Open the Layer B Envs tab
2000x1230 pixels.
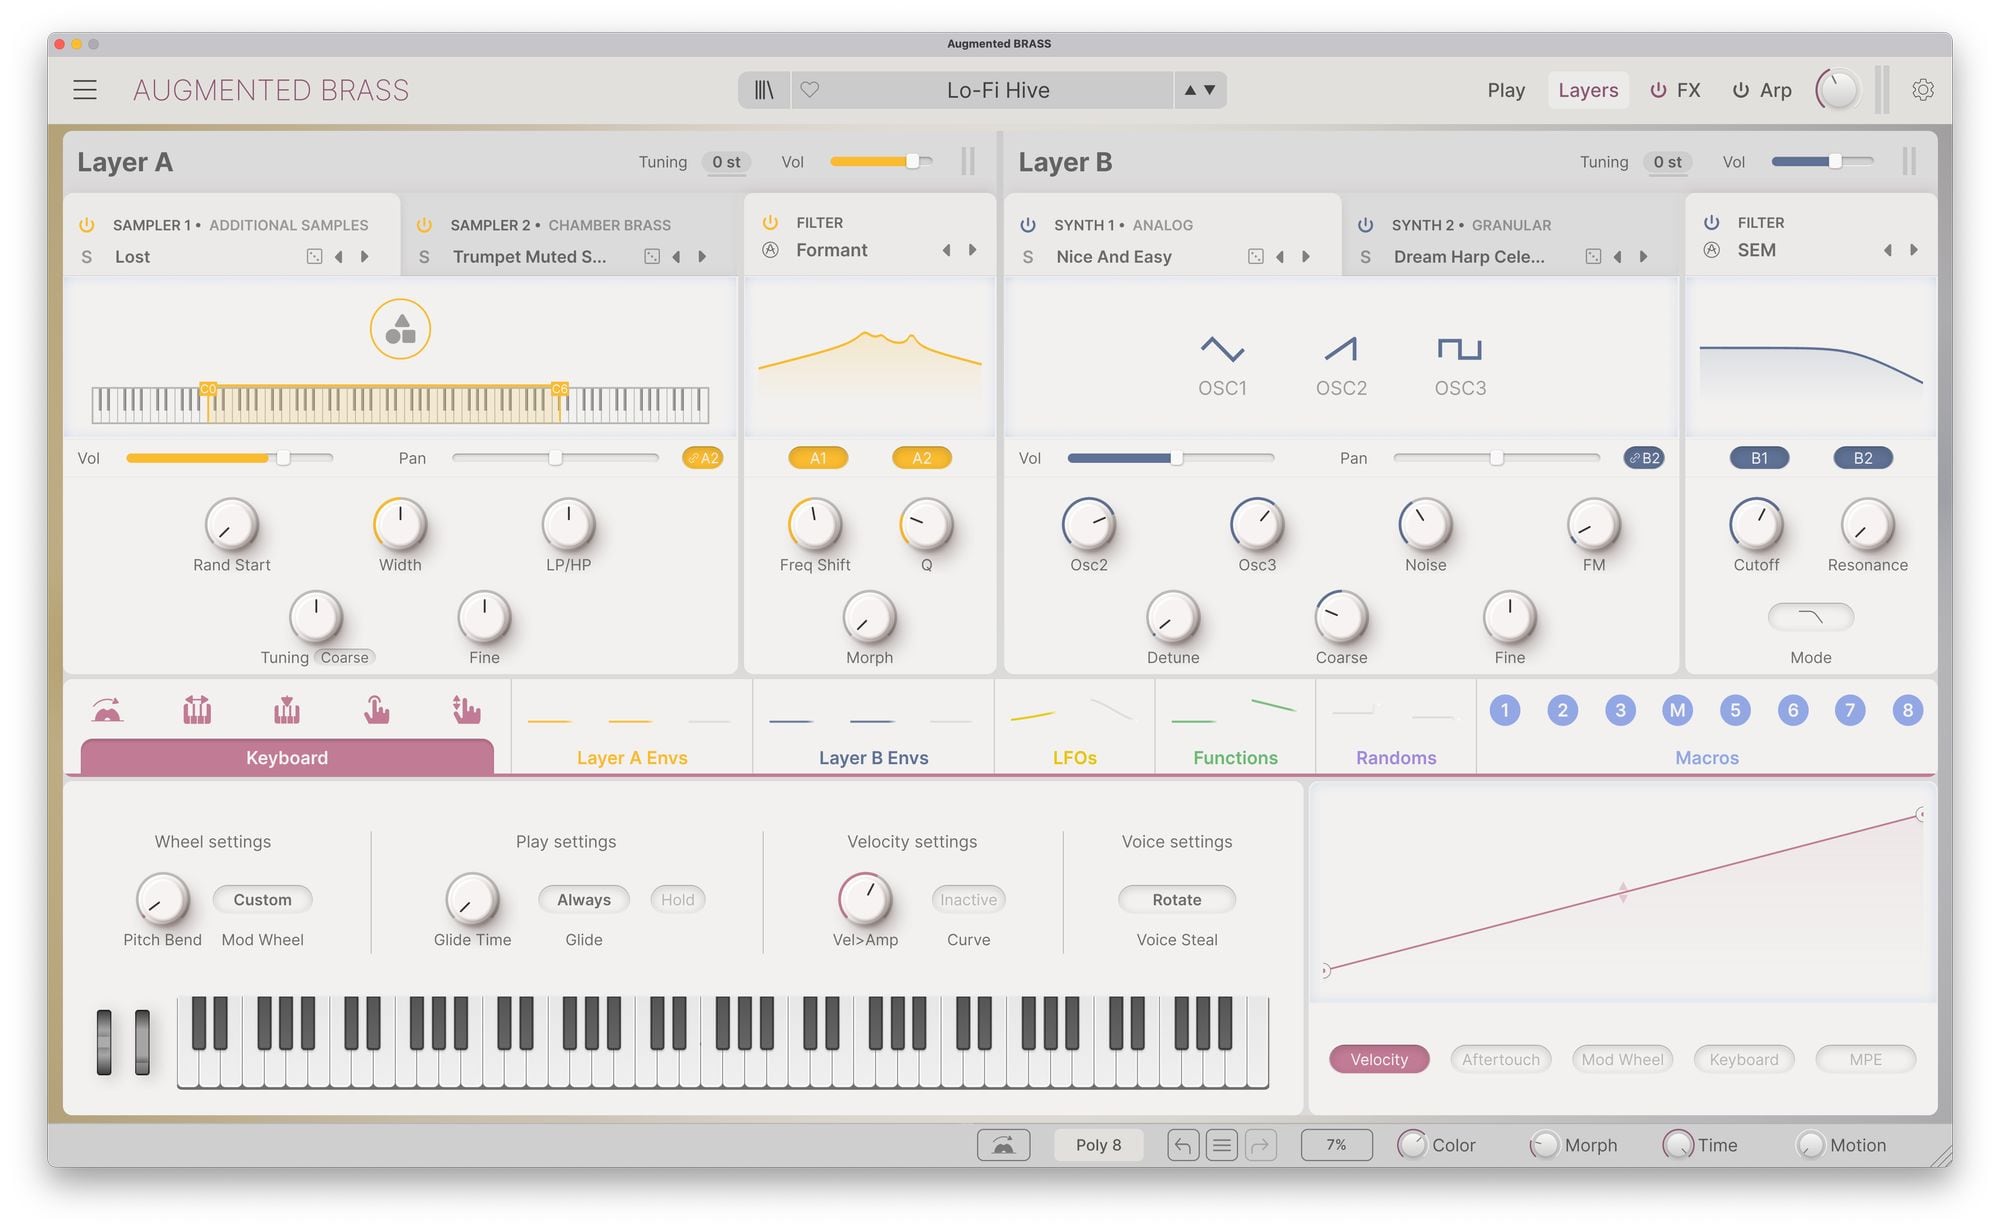[873, 757]
